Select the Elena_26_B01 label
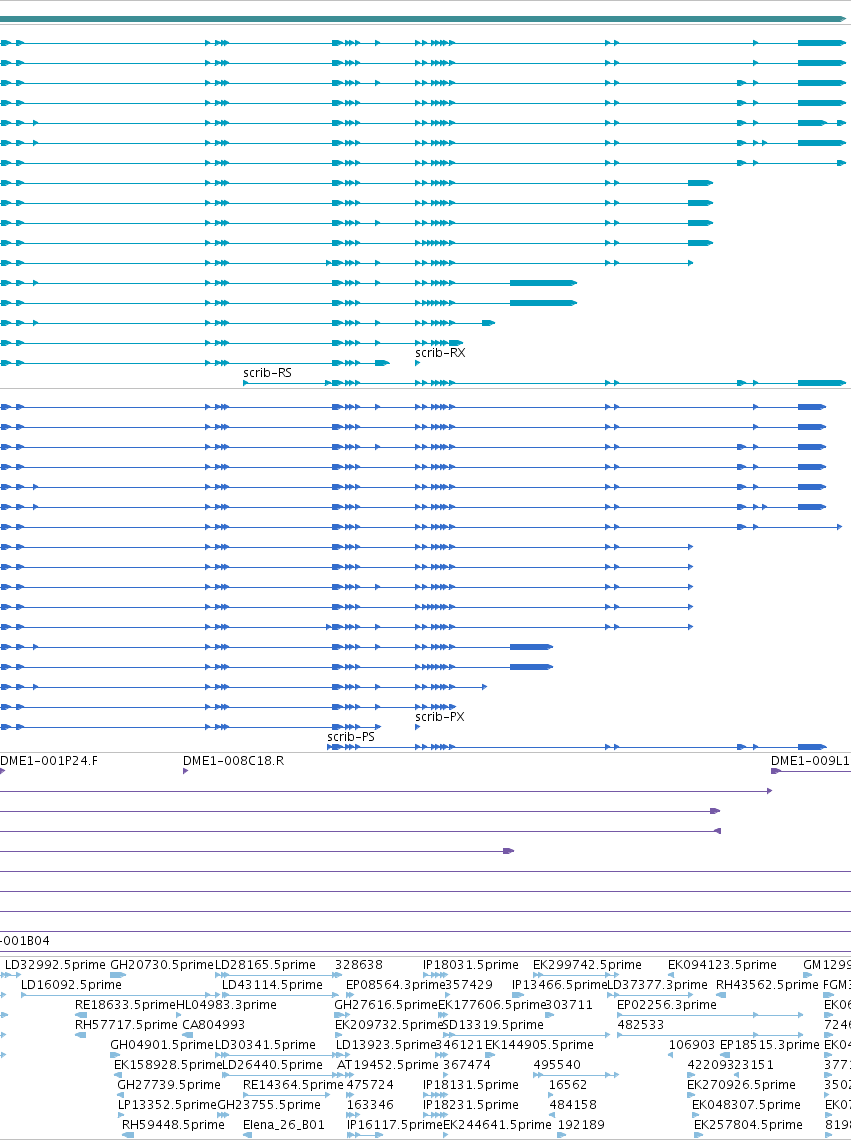 point(284,1125)
